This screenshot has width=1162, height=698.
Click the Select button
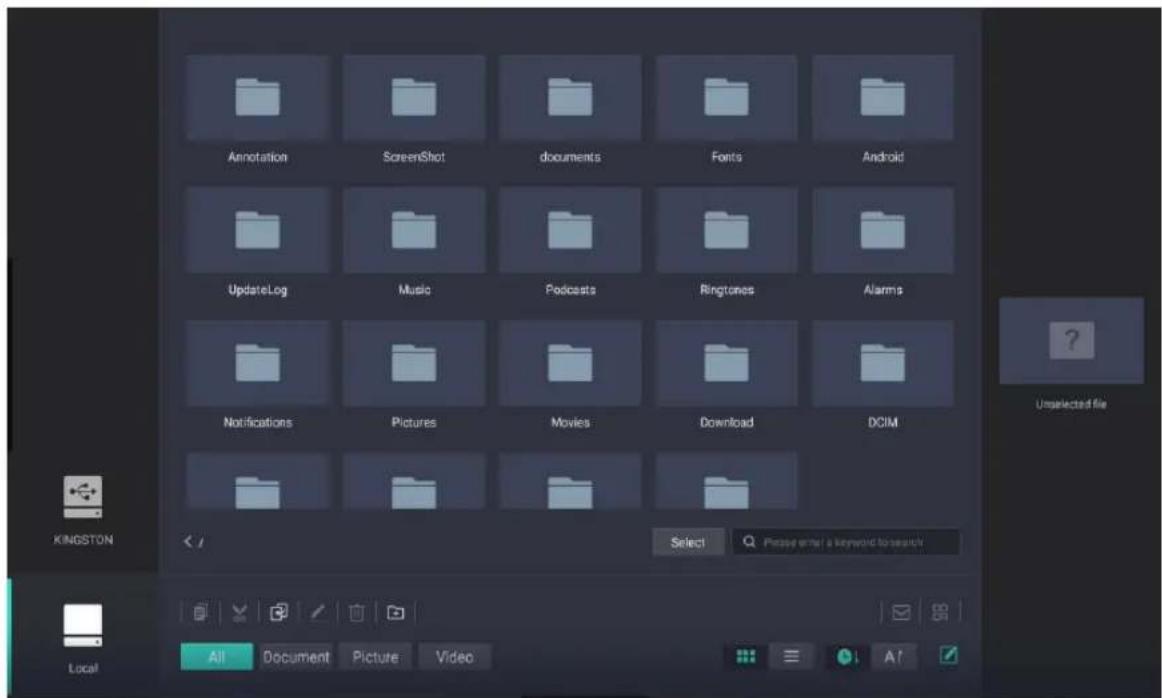click(x=688, y=542)
